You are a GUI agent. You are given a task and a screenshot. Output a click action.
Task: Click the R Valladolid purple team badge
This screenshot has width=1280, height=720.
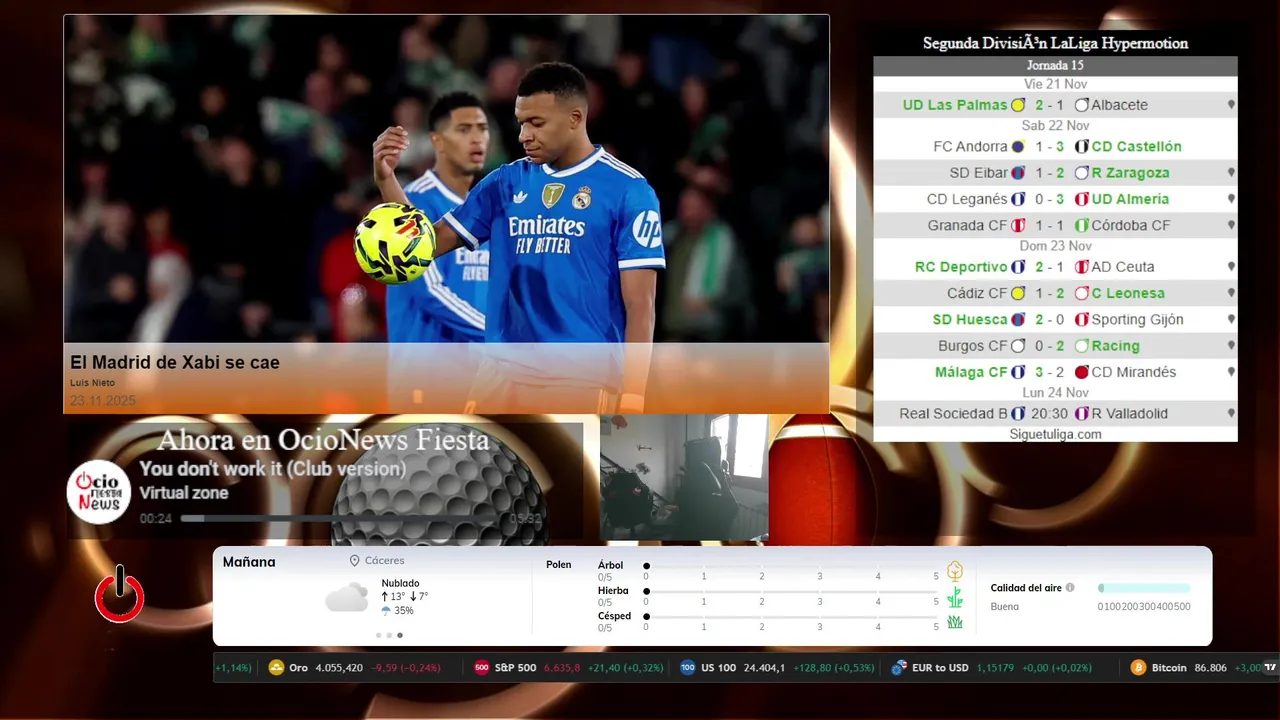click(x=1081, y=413)
